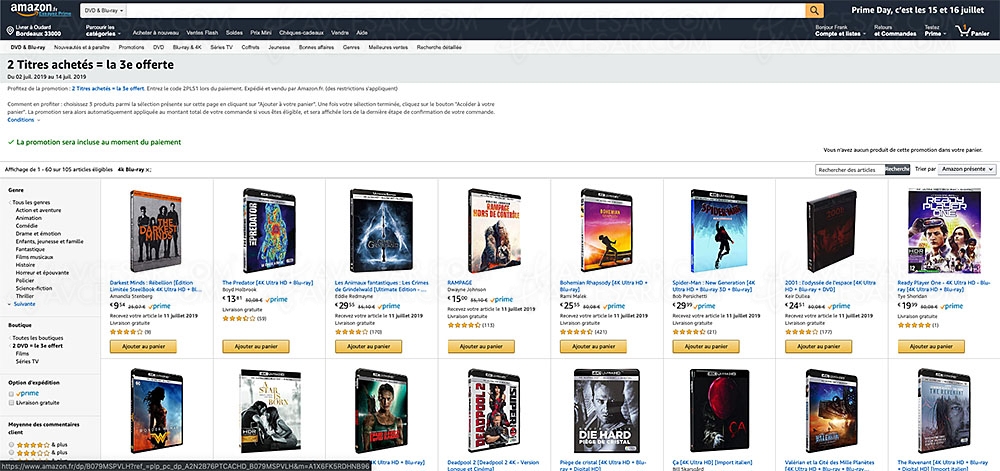The image size is (1000, 471).
Task: Click Rechercher button beside article search
Action: click(897, 170)
